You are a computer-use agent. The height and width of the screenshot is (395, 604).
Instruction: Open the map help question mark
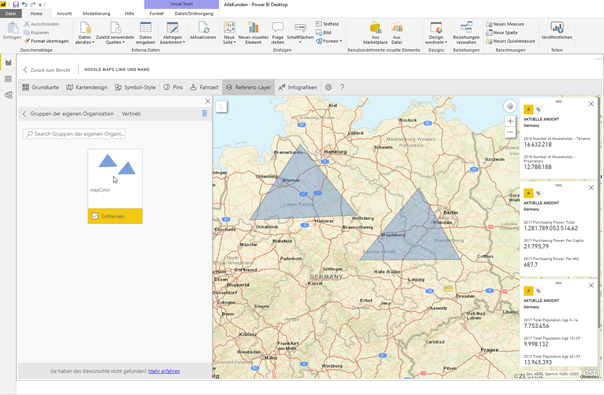tap(342, 87)
